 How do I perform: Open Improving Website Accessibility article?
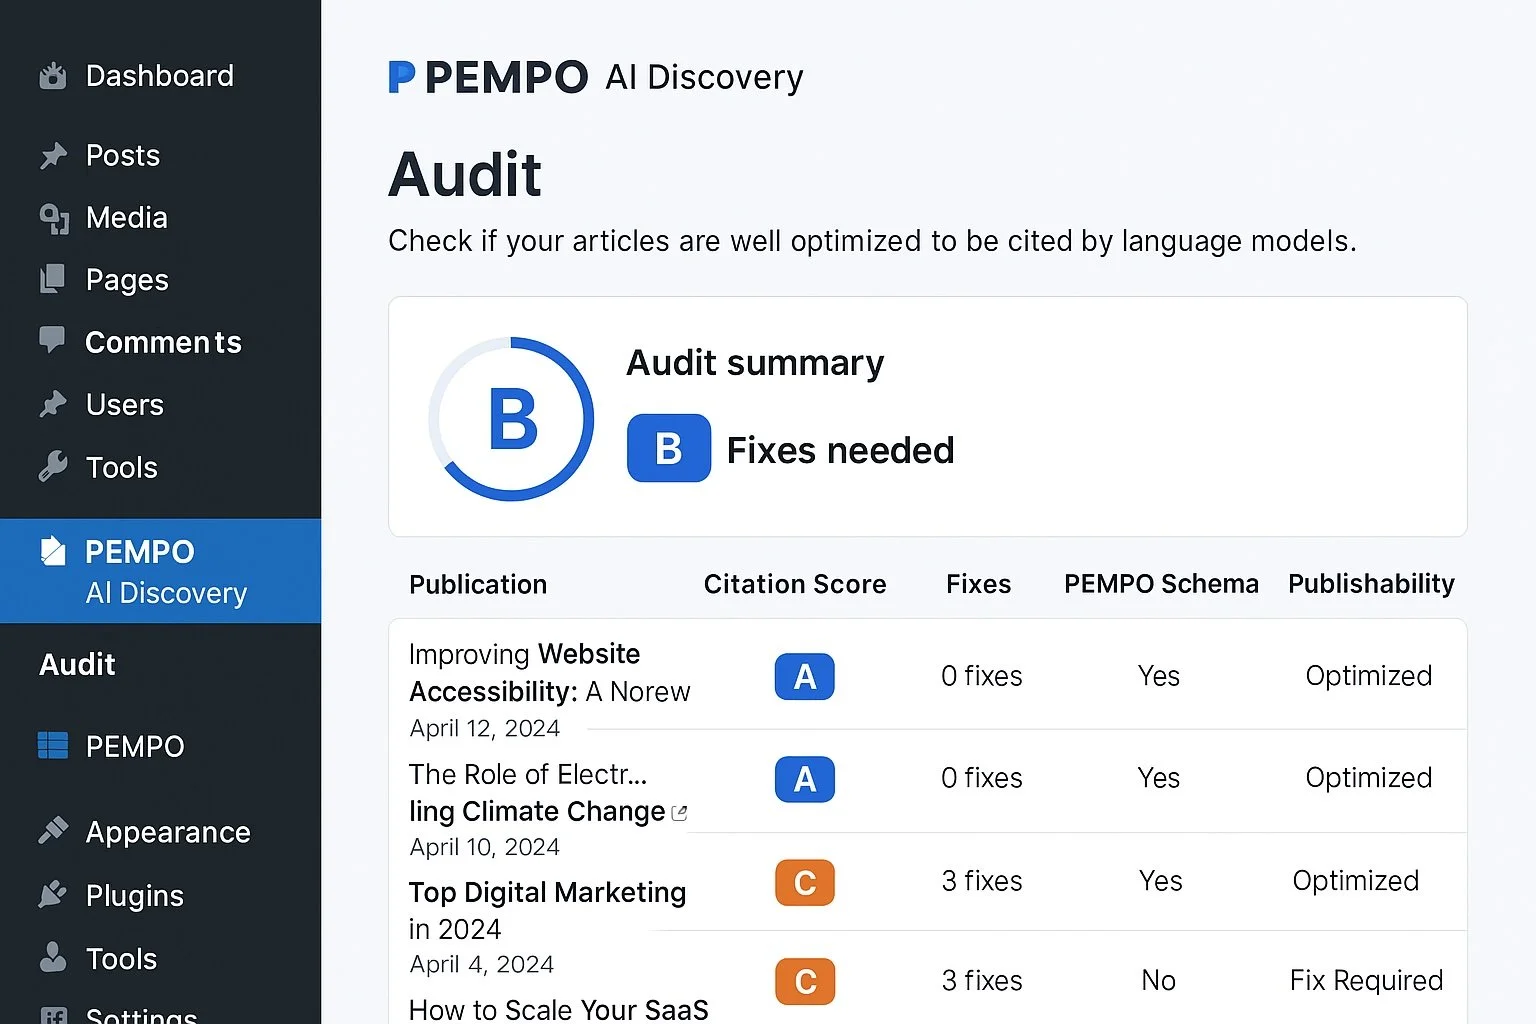[549, 672]
